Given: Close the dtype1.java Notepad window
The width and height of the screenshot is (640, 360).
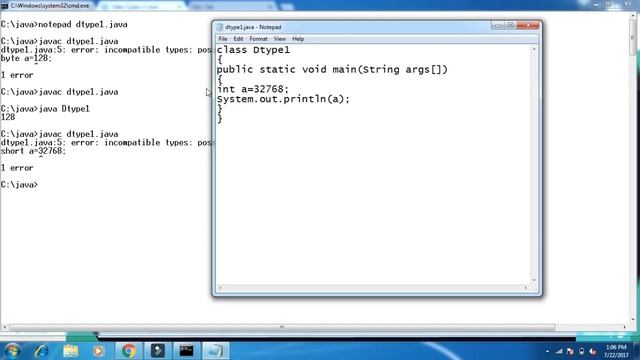Looking at the screenshot, I should (x=528, y=26).
